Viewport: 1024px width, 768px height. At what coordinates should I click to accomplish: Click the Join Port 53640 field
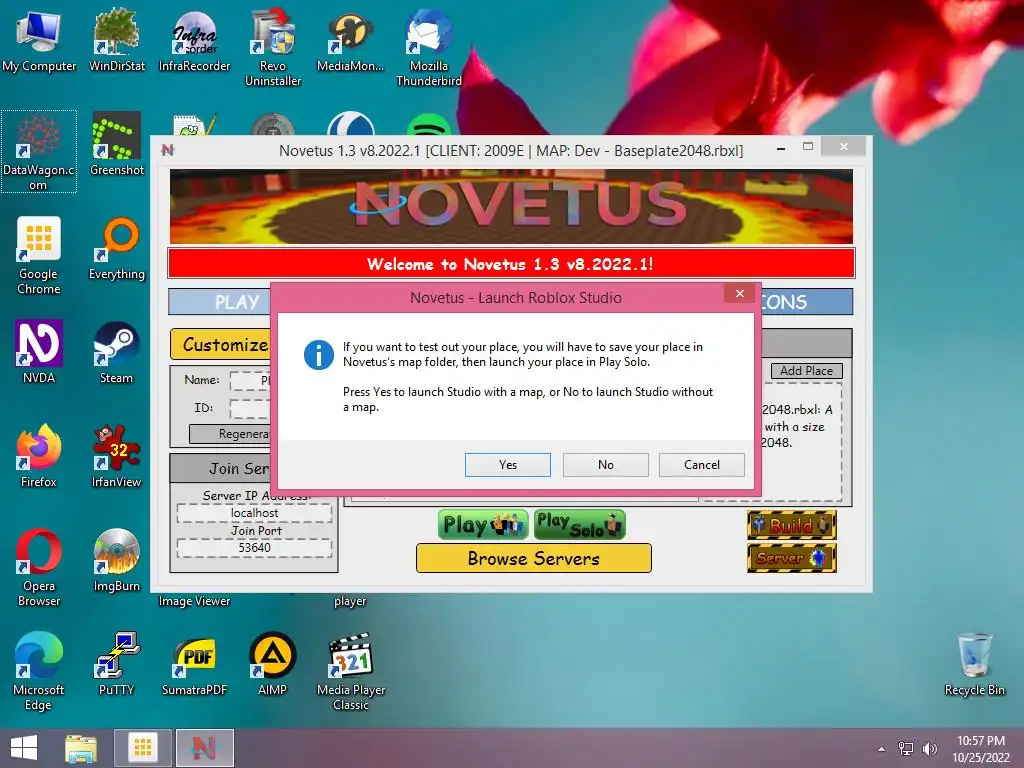254,548
